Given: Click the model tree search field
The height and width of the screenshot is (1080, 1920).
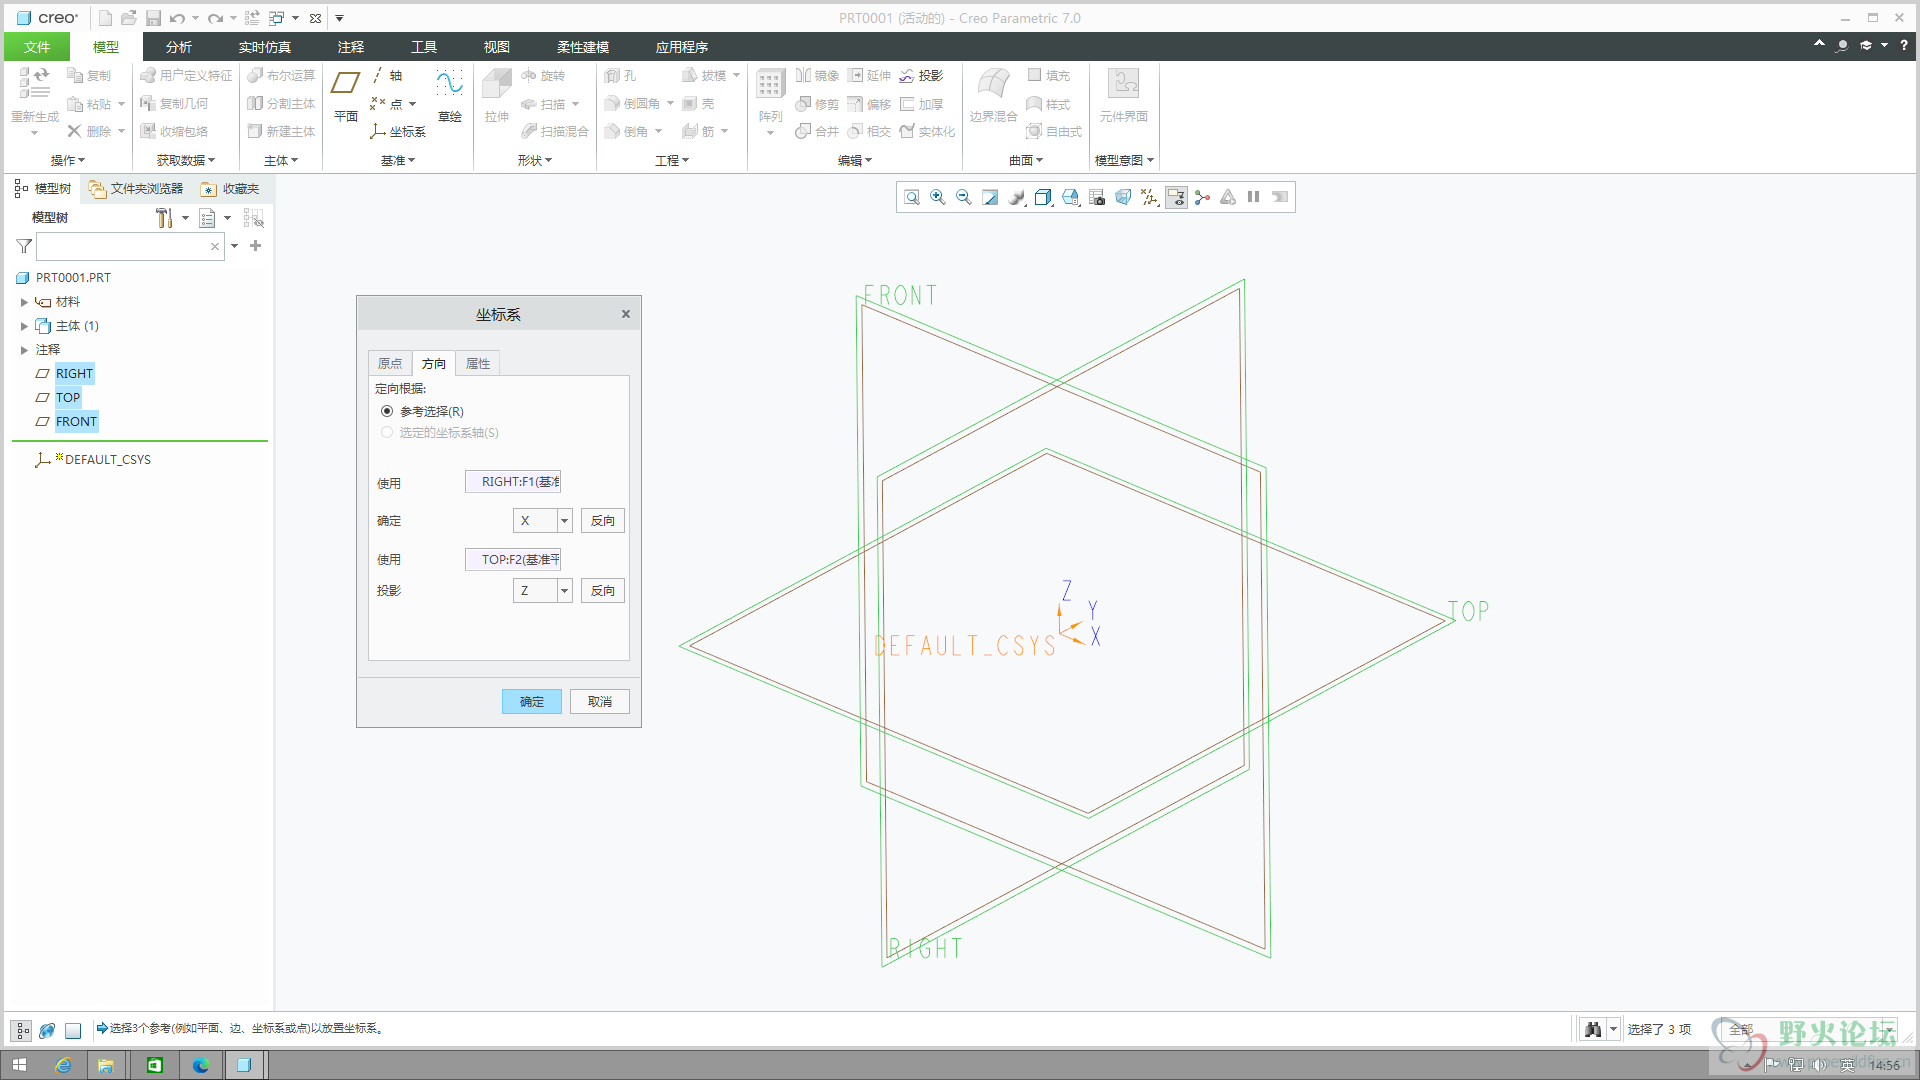Looking at the screenshot, I should [x=130, y=246].
